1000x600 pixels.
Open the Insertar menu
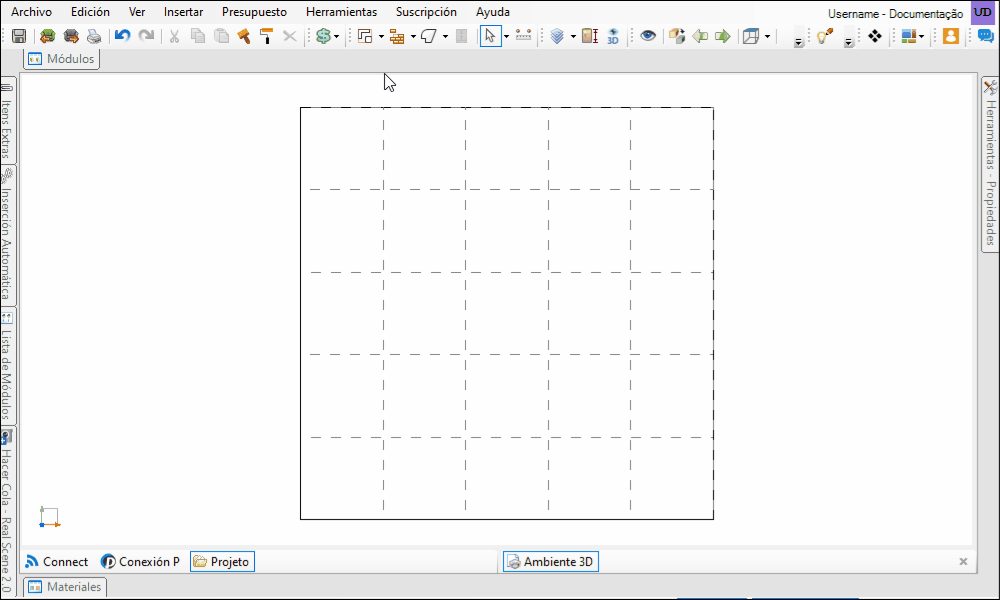tap(183, 12)
